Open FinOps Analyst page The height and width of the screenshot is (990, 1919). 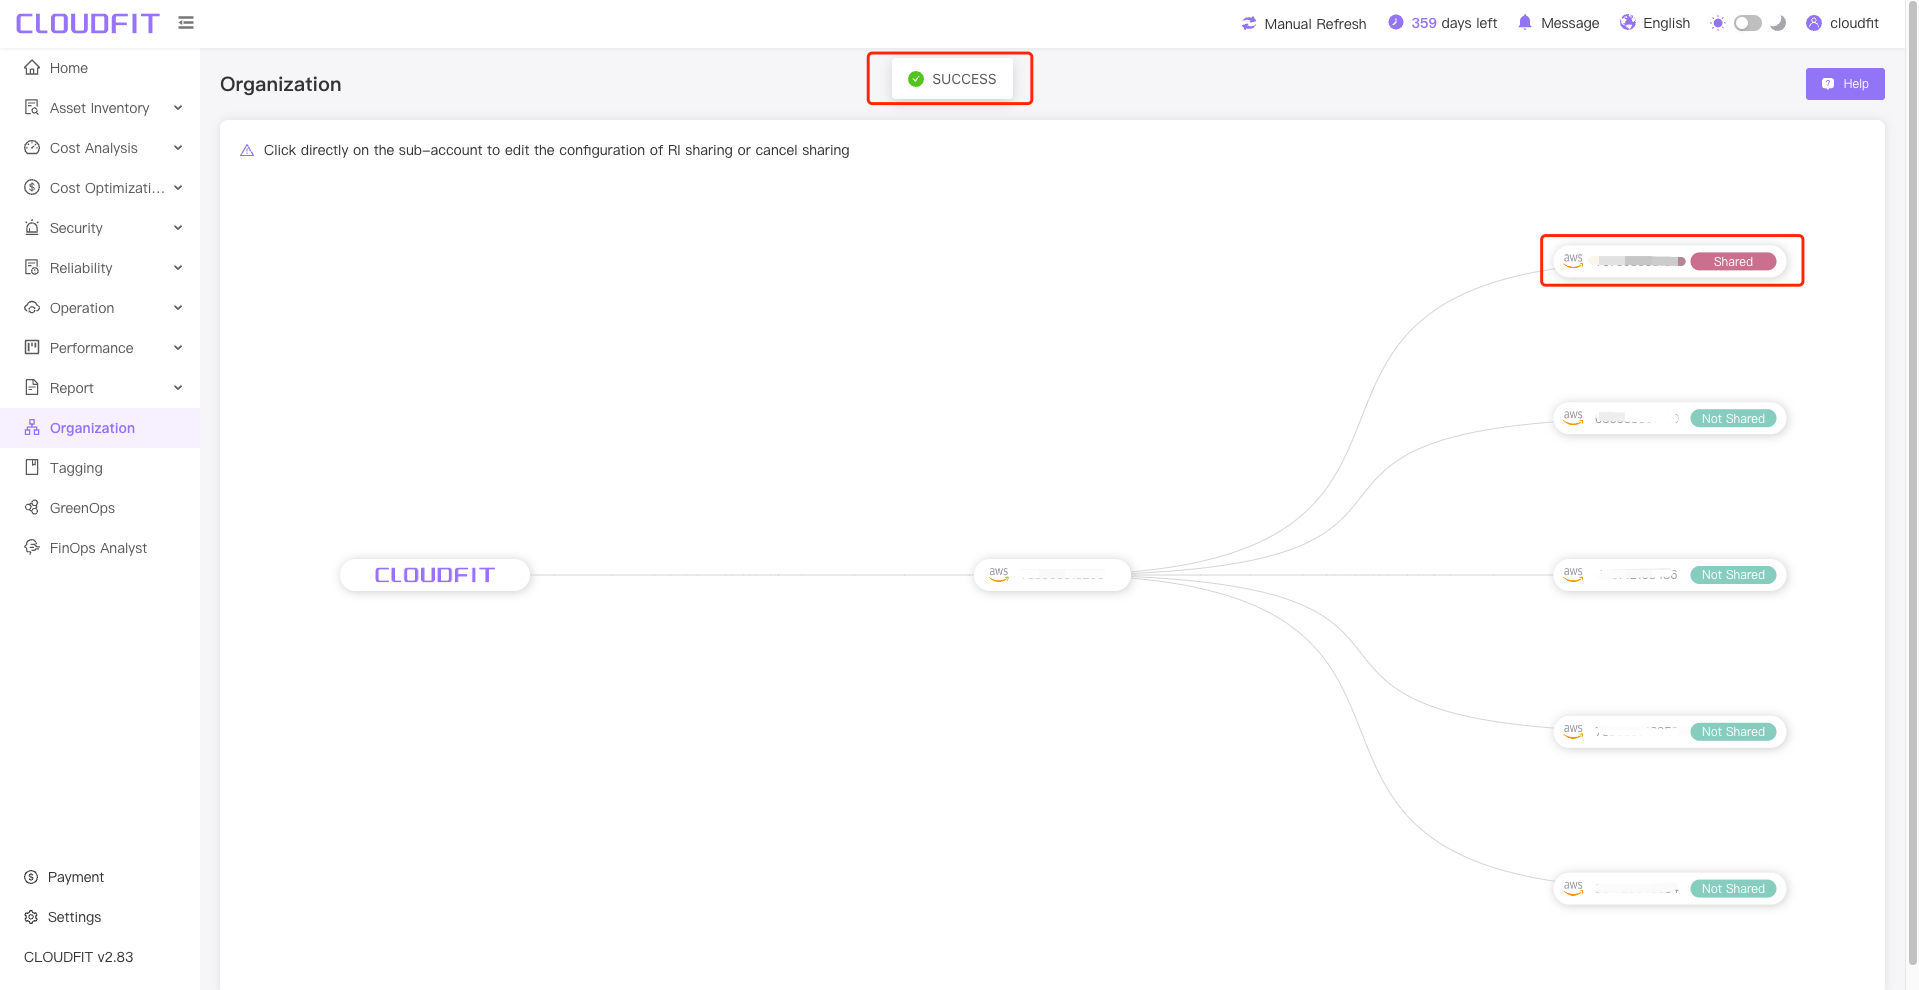pyautogui.click(x=100, y=548)
